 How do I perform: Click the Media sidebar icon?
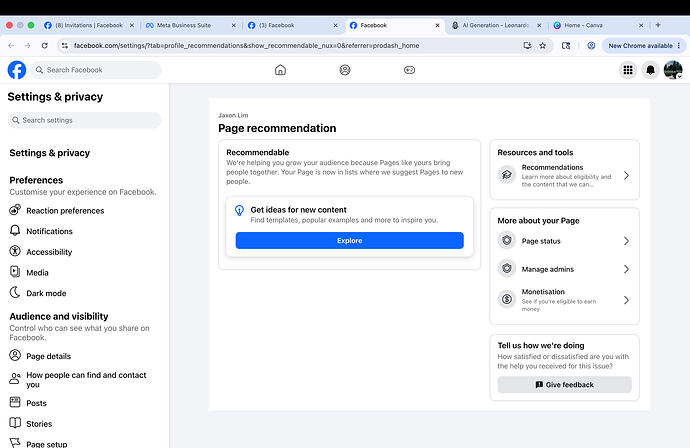(15, 272)
